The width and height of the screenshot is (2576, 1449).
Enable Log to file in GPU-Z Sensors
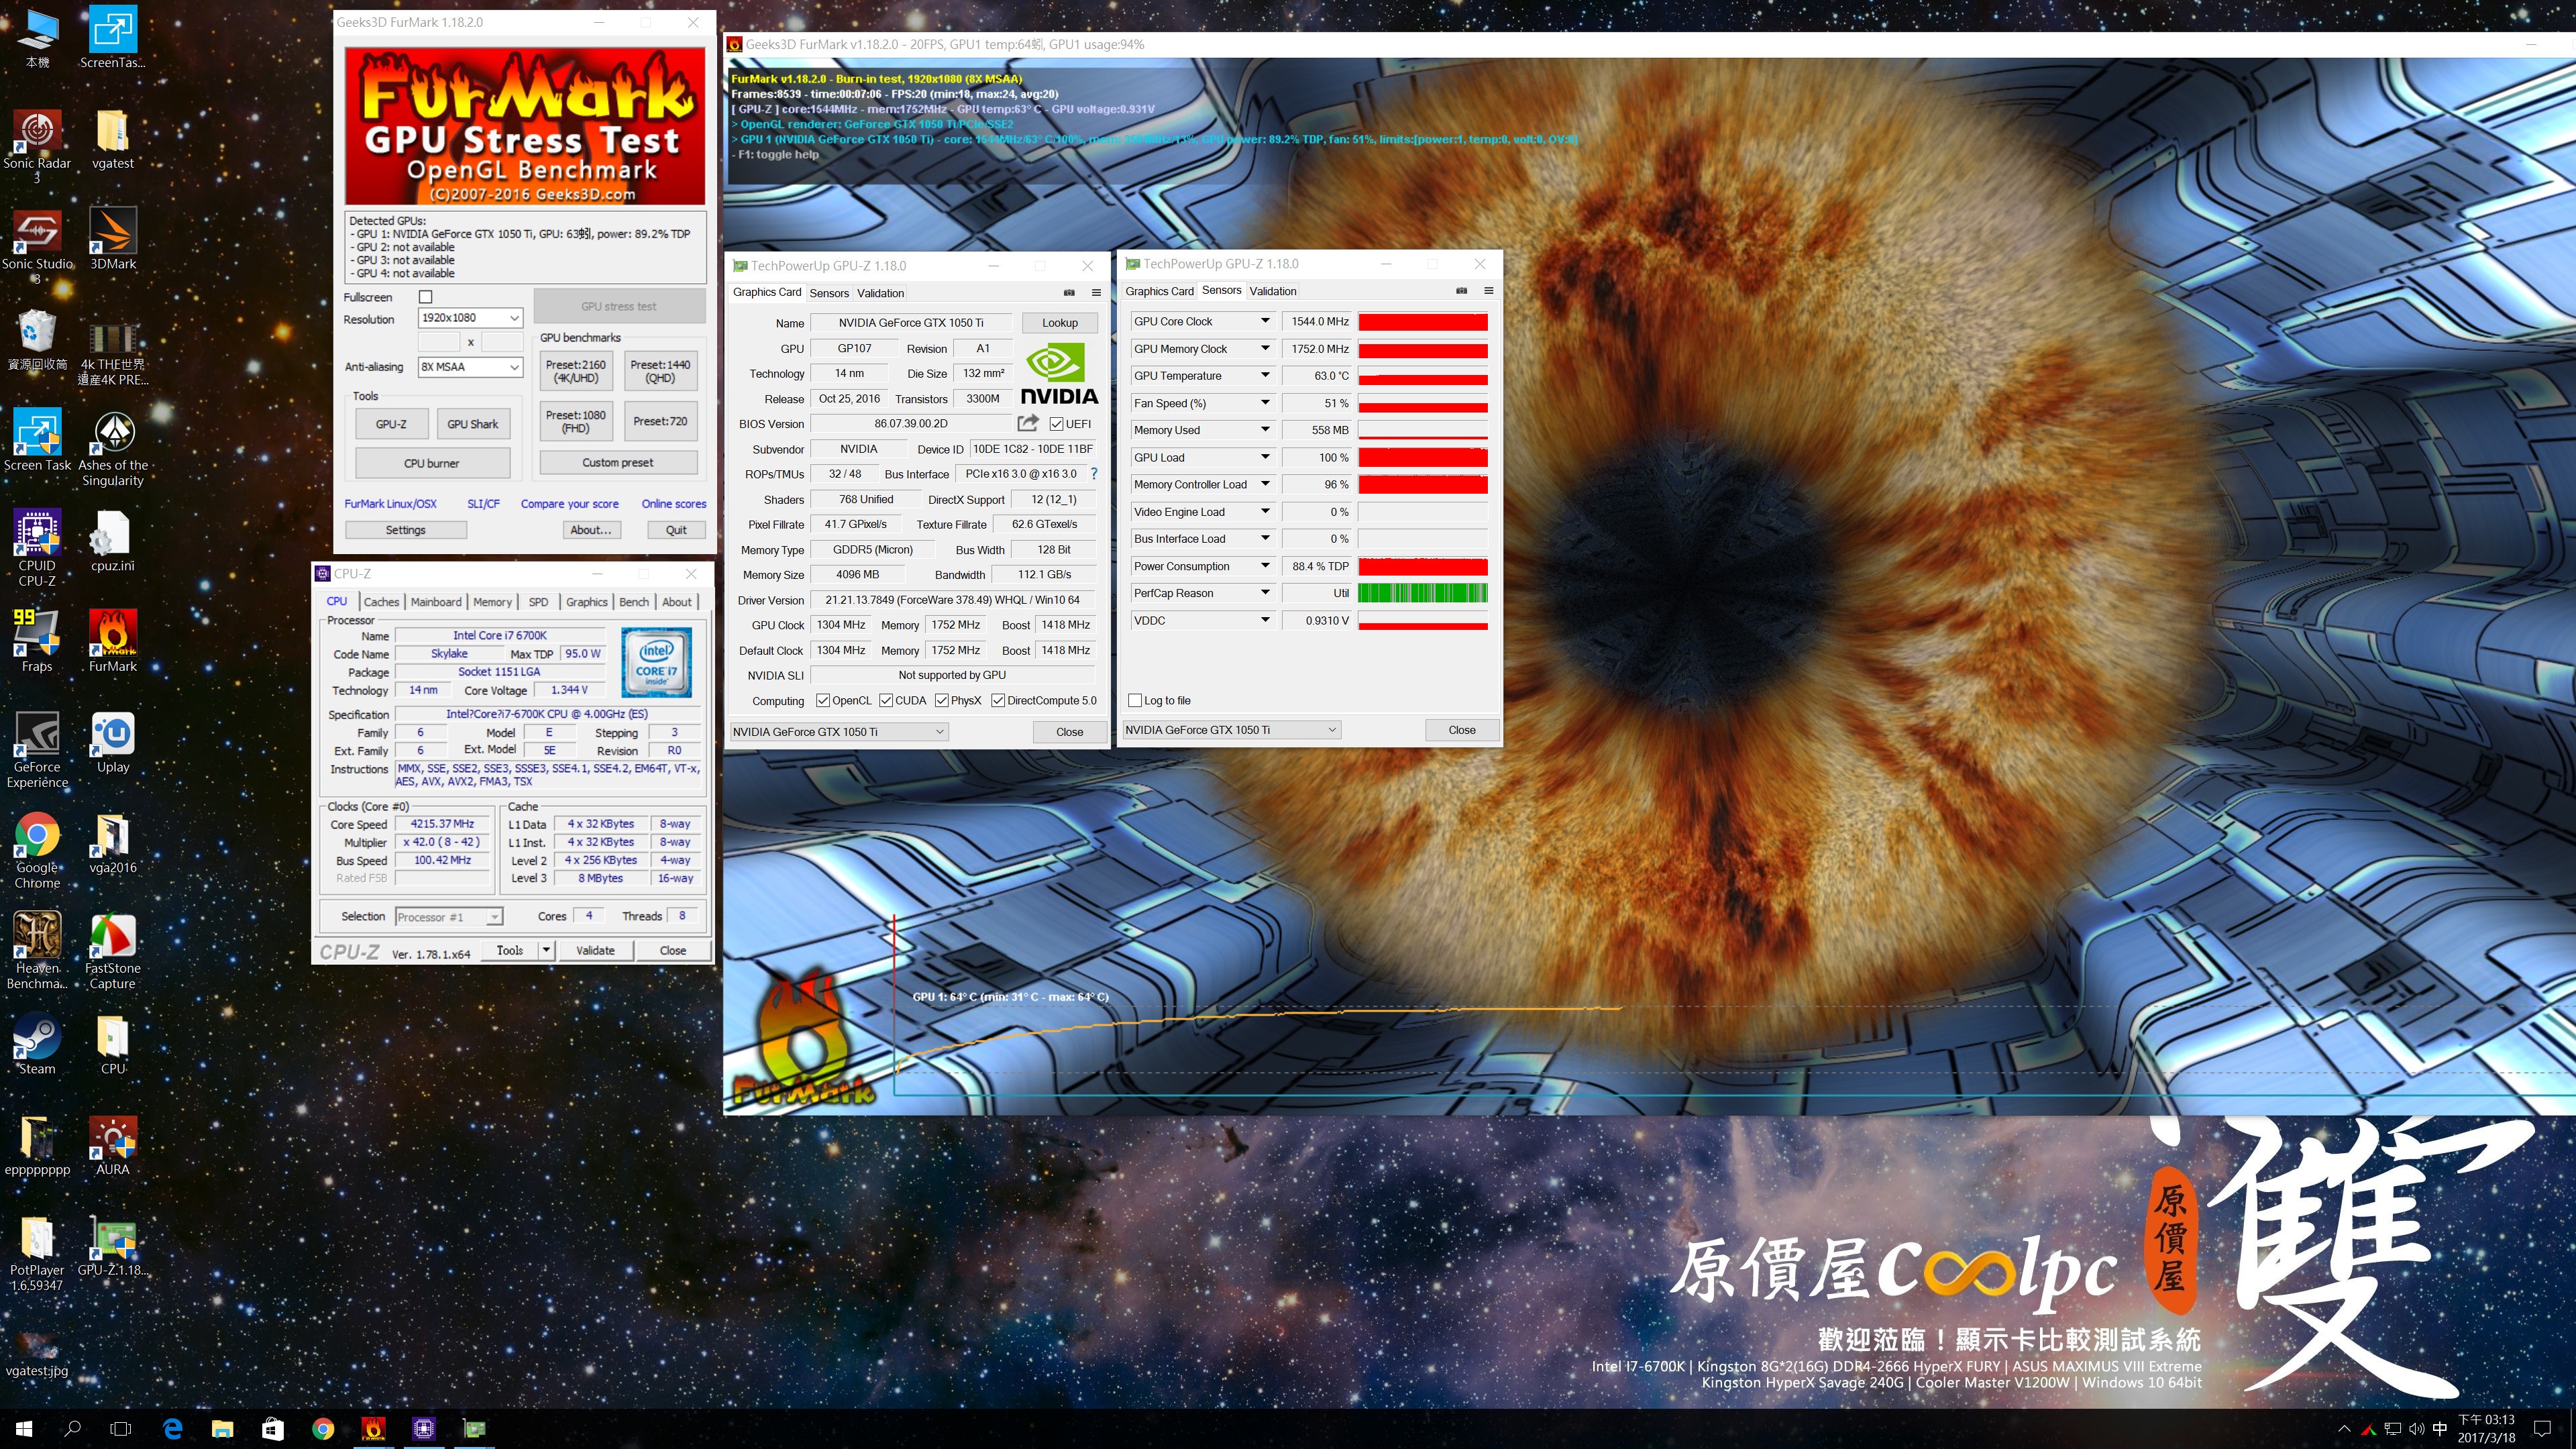[1135, 701]
